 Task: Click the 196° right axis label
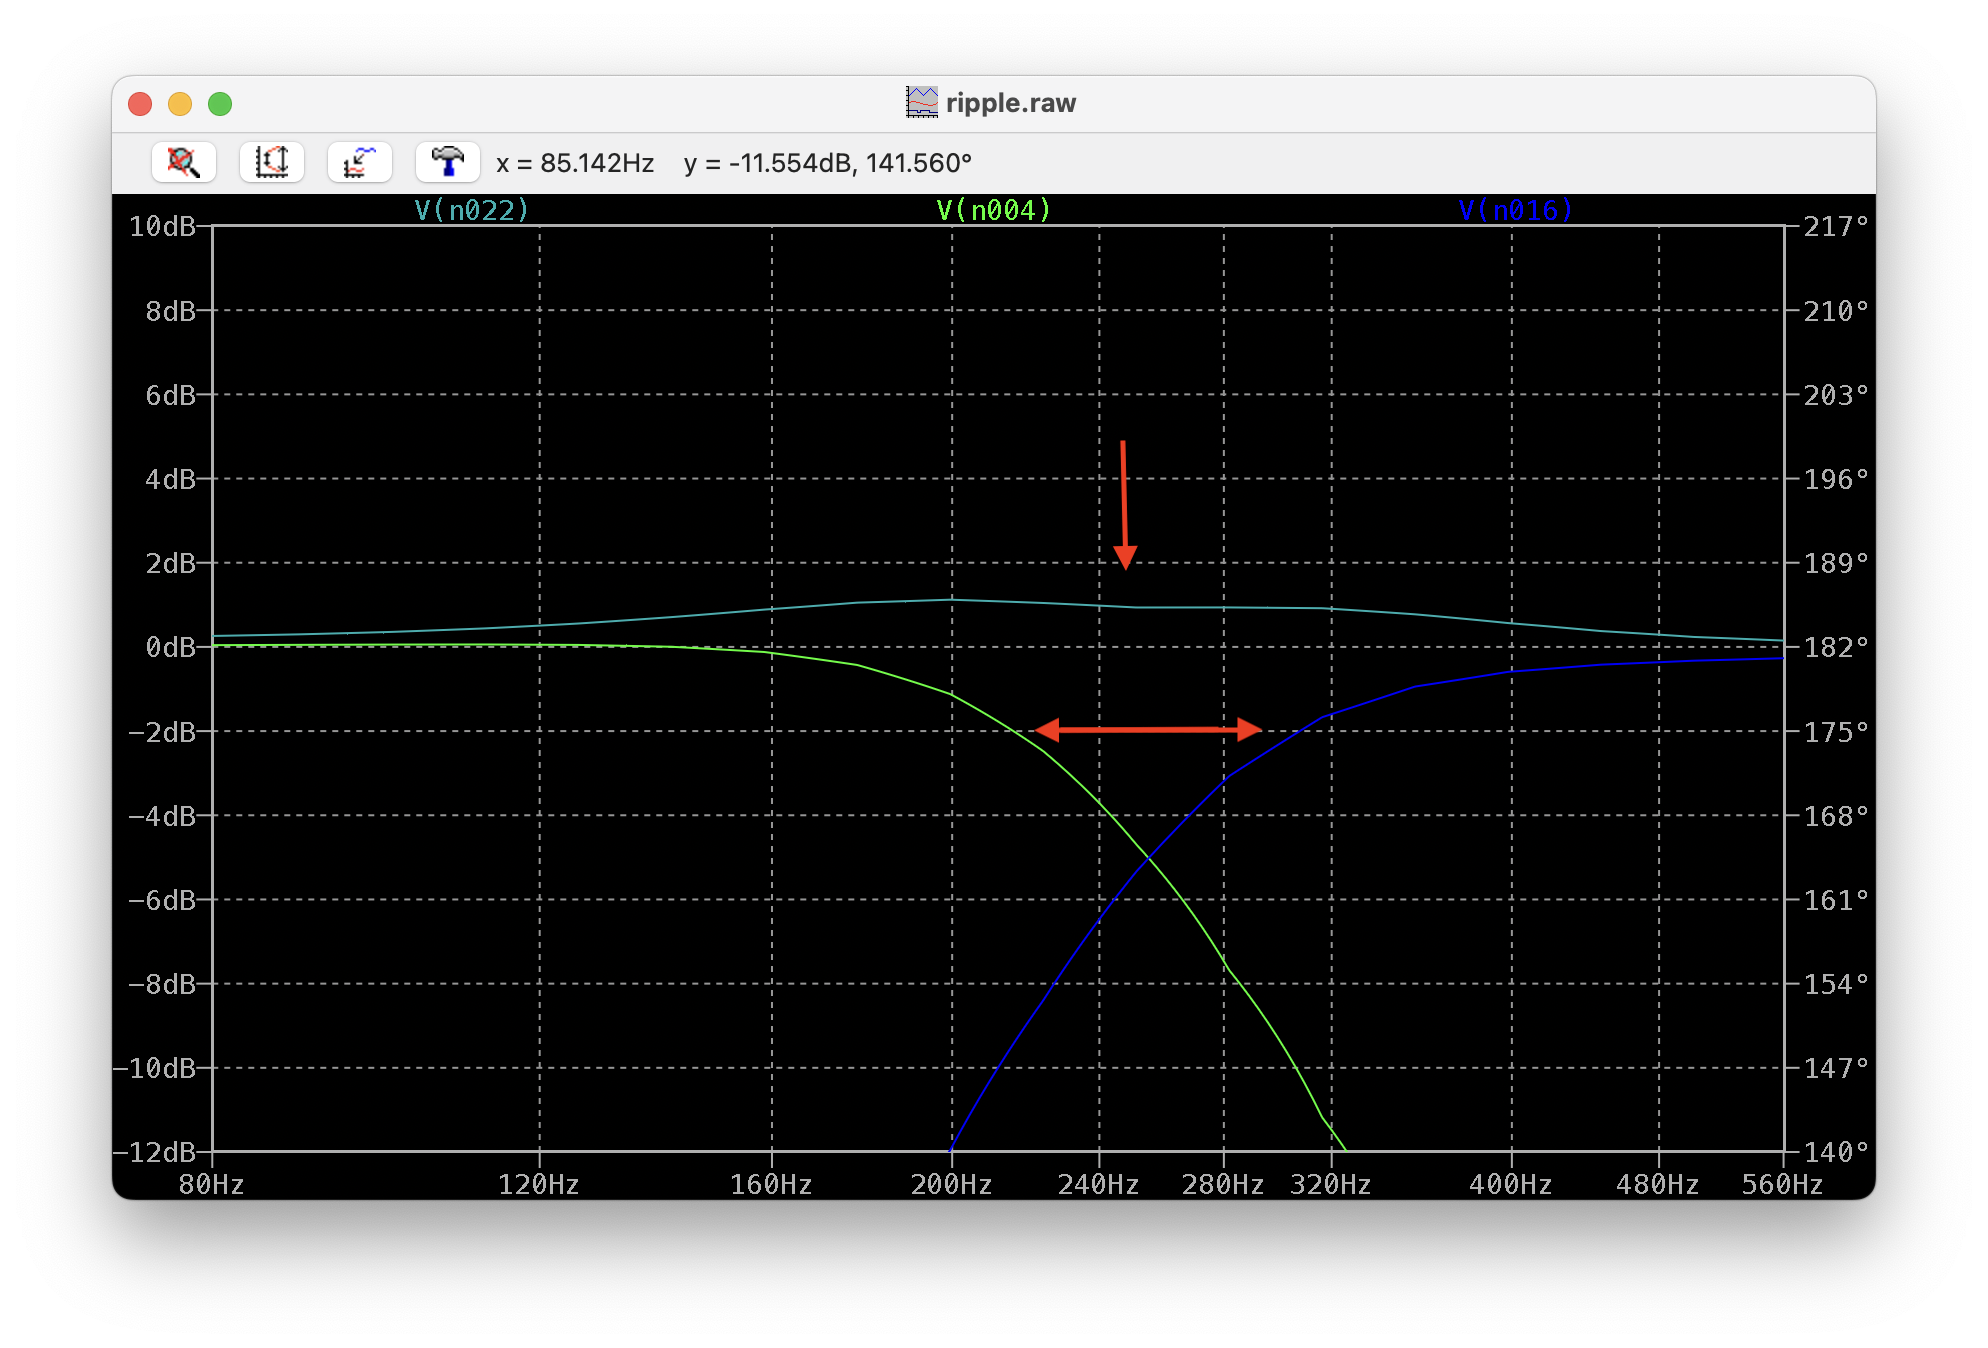click(1836, 479)
